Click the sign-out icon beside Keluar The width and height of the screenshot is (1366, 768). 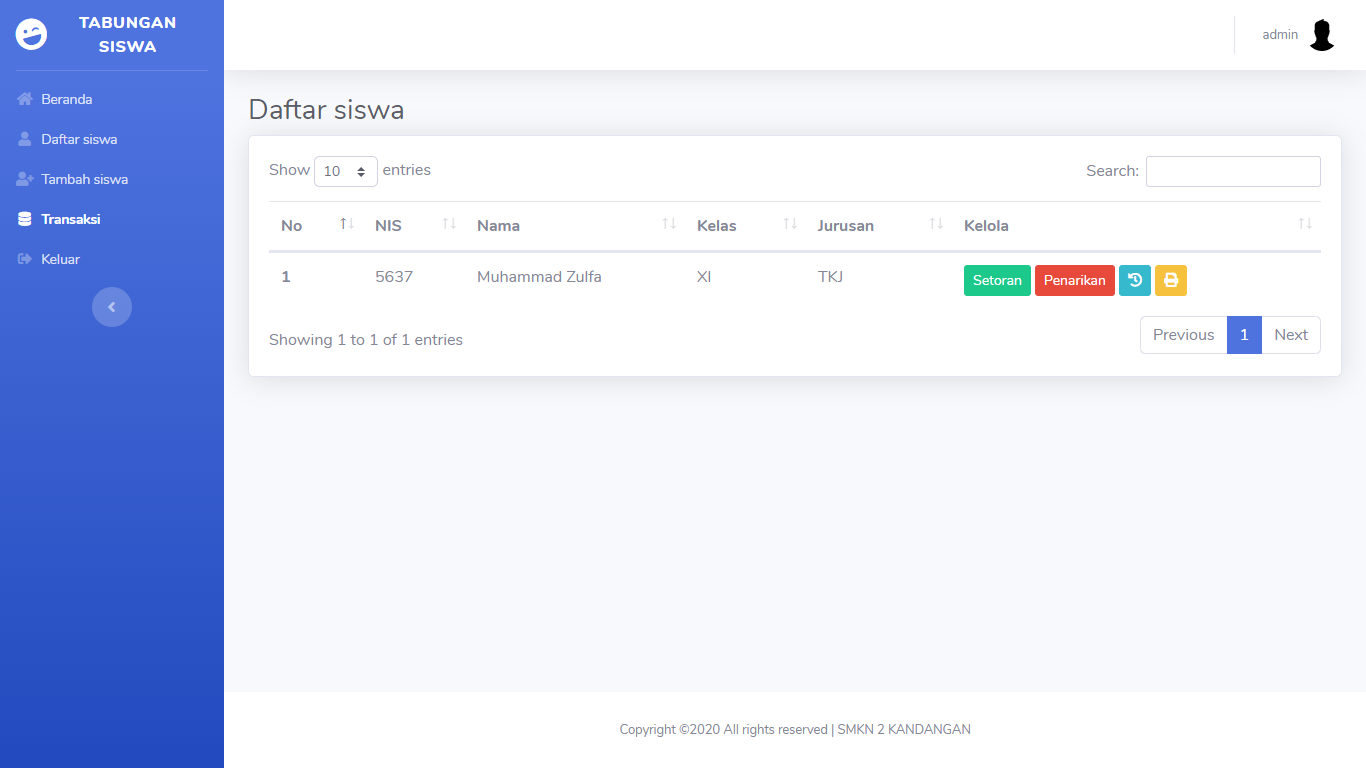coord(25,259)
